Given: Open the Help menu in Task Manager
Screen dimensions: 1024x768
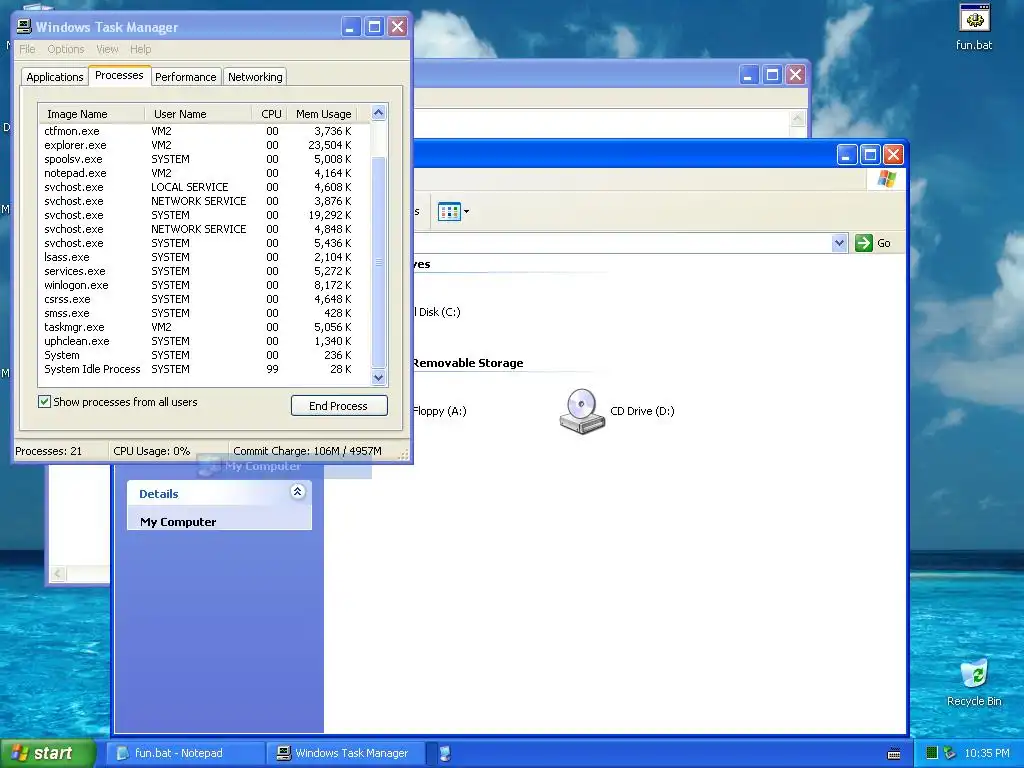Looking at the screenshot, I should pyautogui.click(x=140, y=49).
